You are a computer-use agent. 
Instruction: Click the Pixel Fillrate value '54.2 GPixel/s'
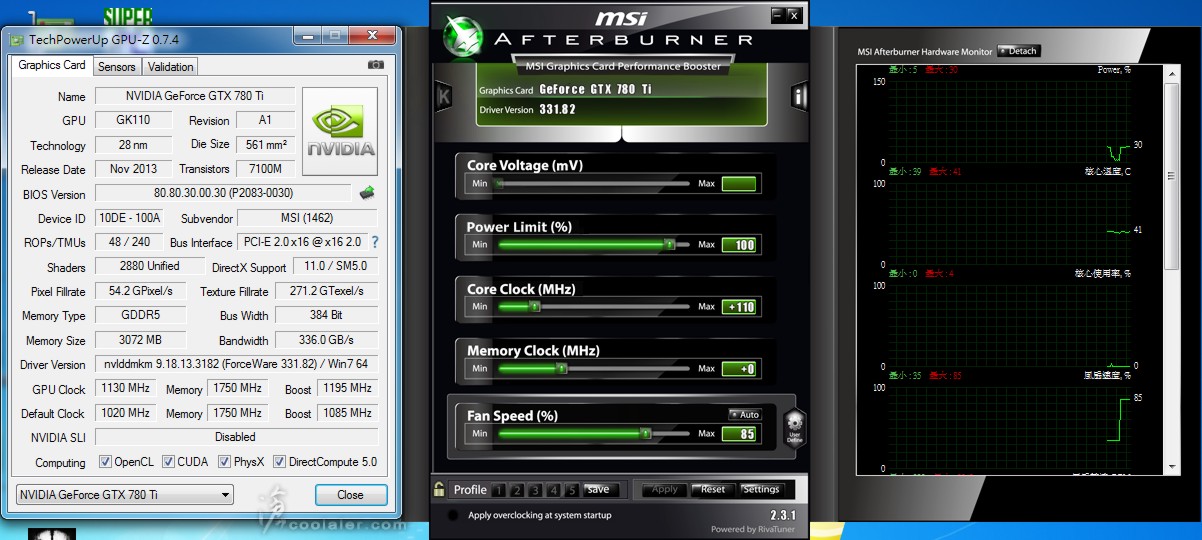(x=141, y=291)
